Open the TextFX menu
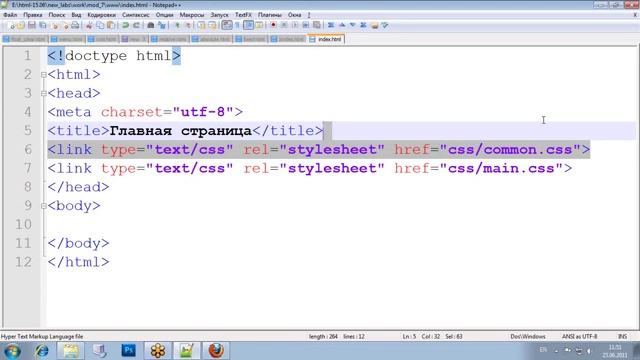 coord(243,15)
